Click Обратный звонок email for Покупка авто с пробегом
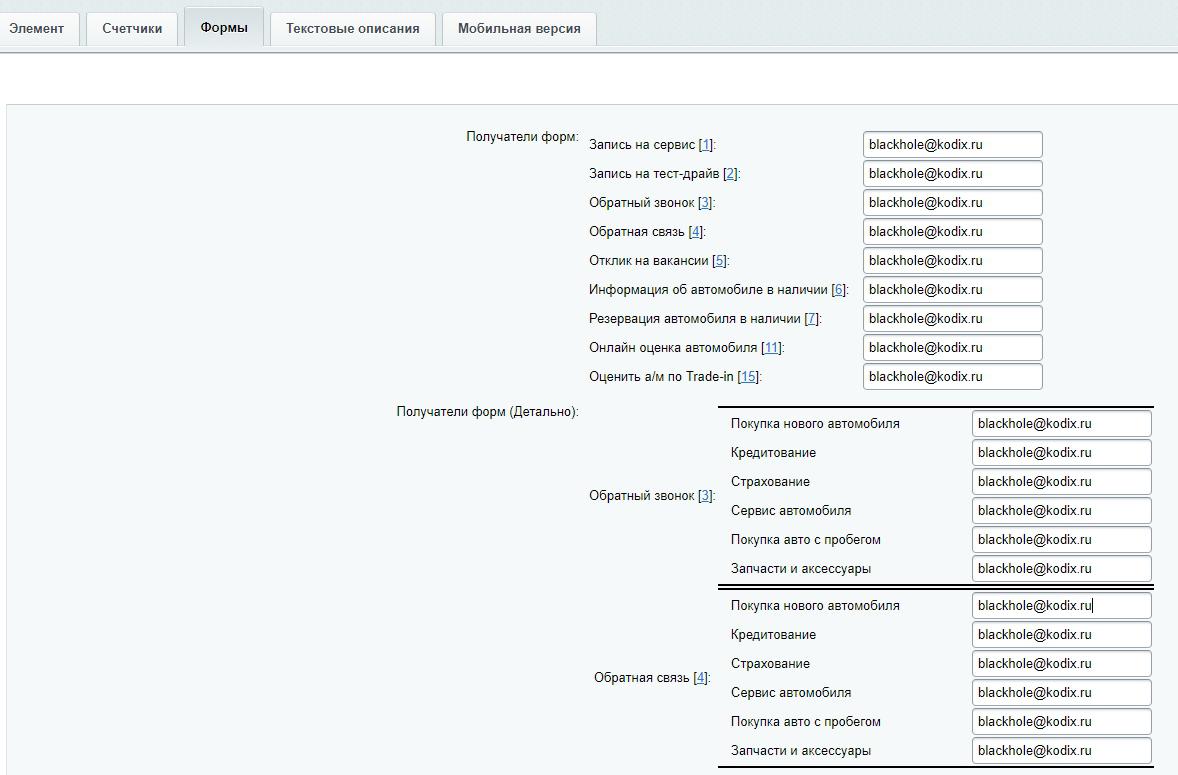The height and width of the screenshot is (775, 1178). (1062, 540)
